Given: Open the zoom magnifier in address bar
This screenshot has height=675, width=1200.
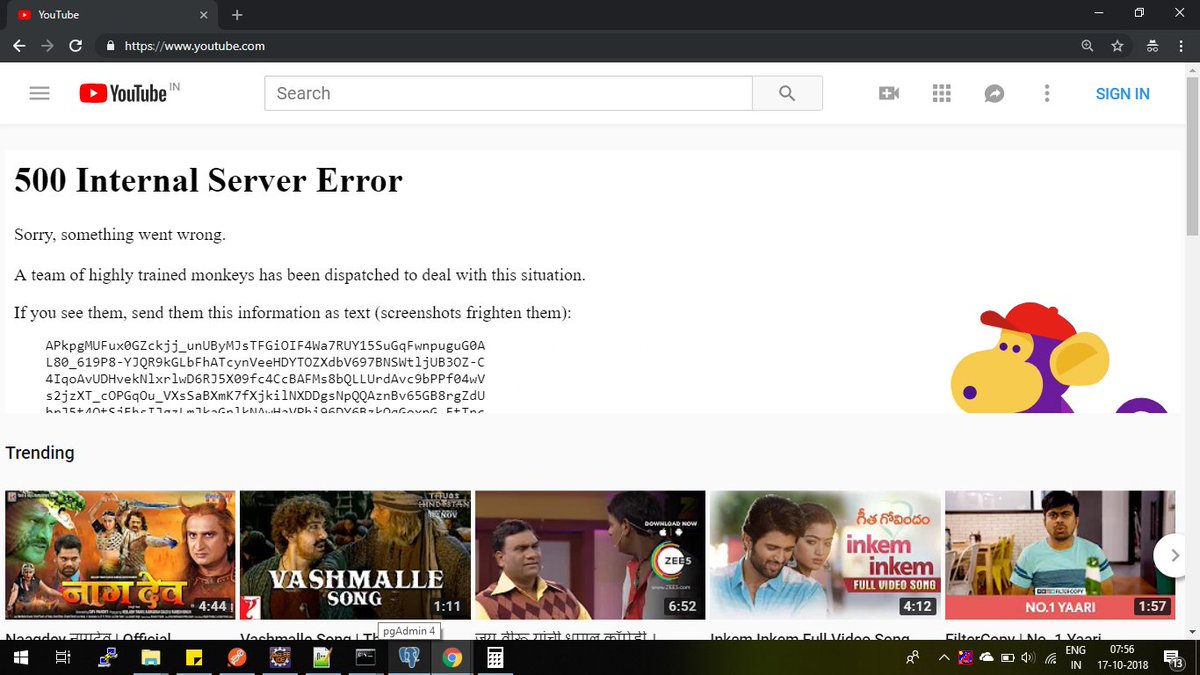Looking at the screenshot, I should pos(1088,46).
